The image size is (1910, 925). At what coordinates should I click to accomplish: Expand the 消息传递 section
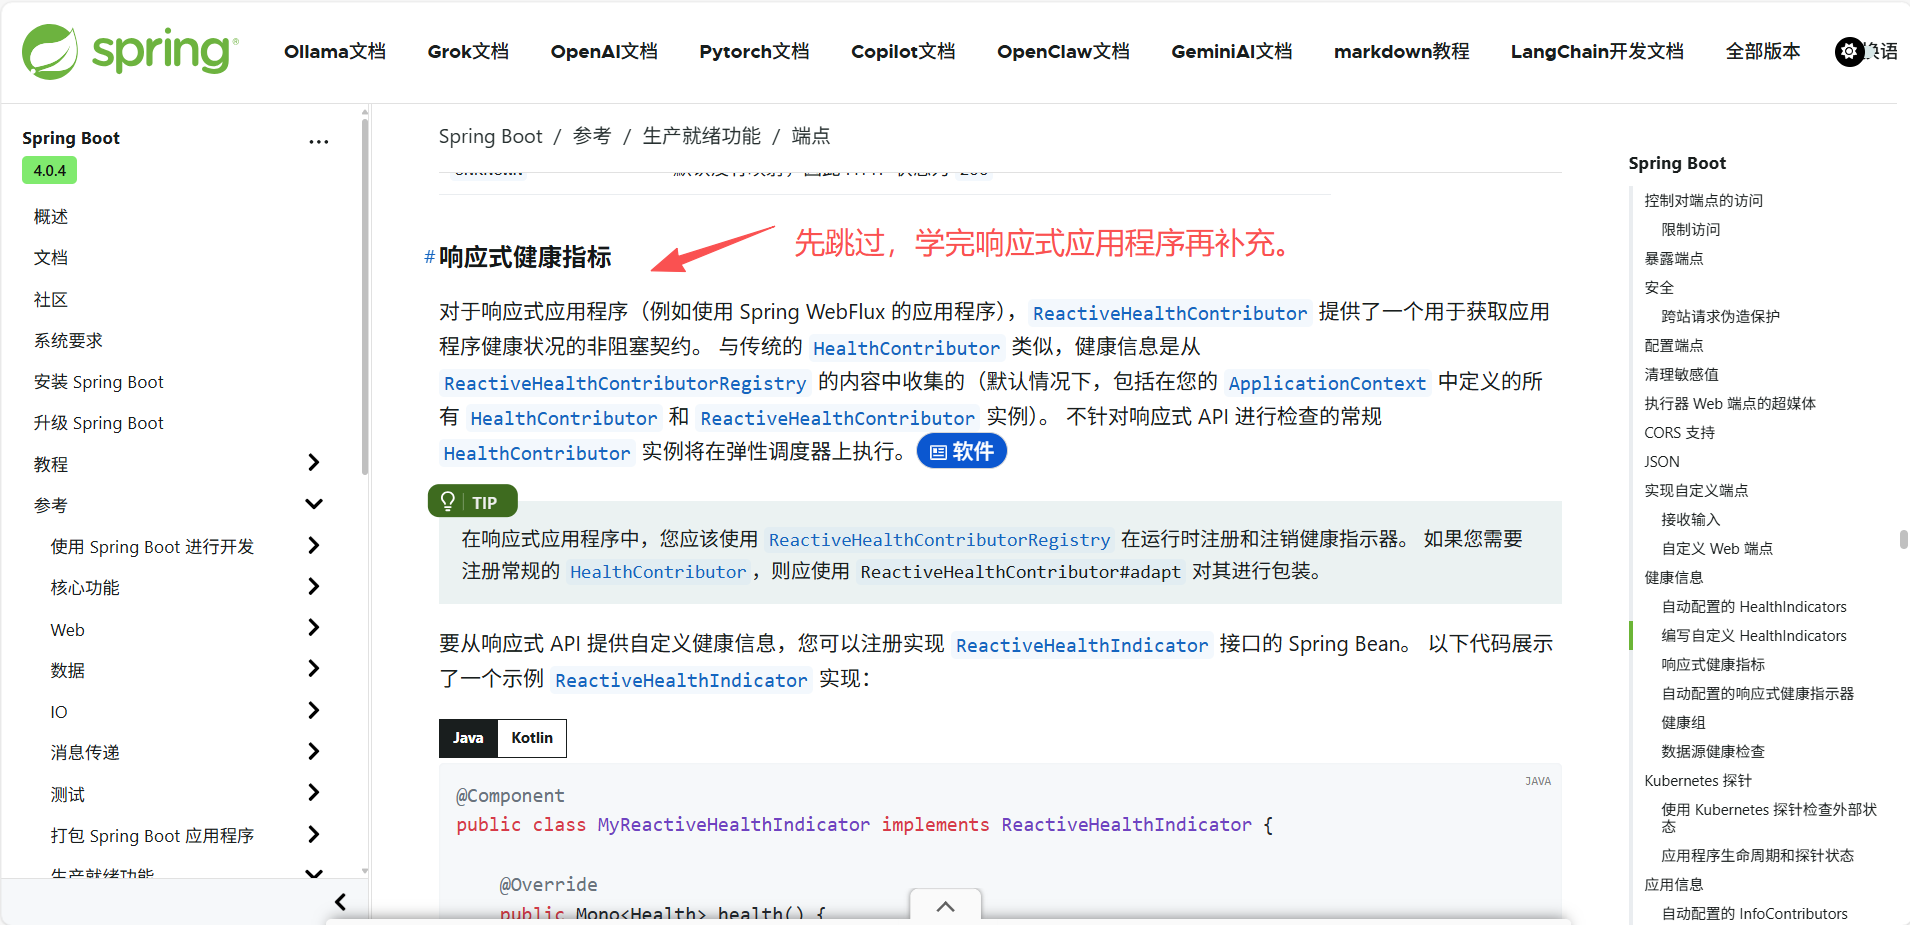(x=314, y=751)
